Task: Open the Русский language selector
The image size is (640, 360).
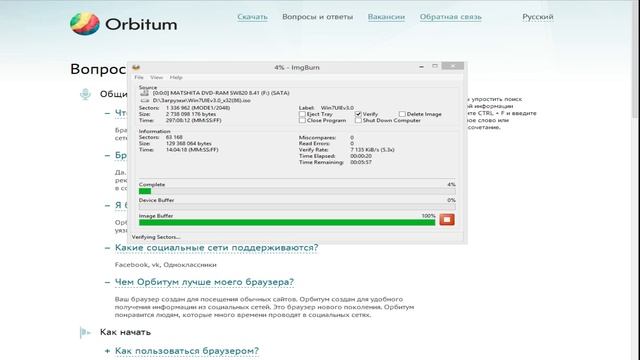Action: point(538,17)
